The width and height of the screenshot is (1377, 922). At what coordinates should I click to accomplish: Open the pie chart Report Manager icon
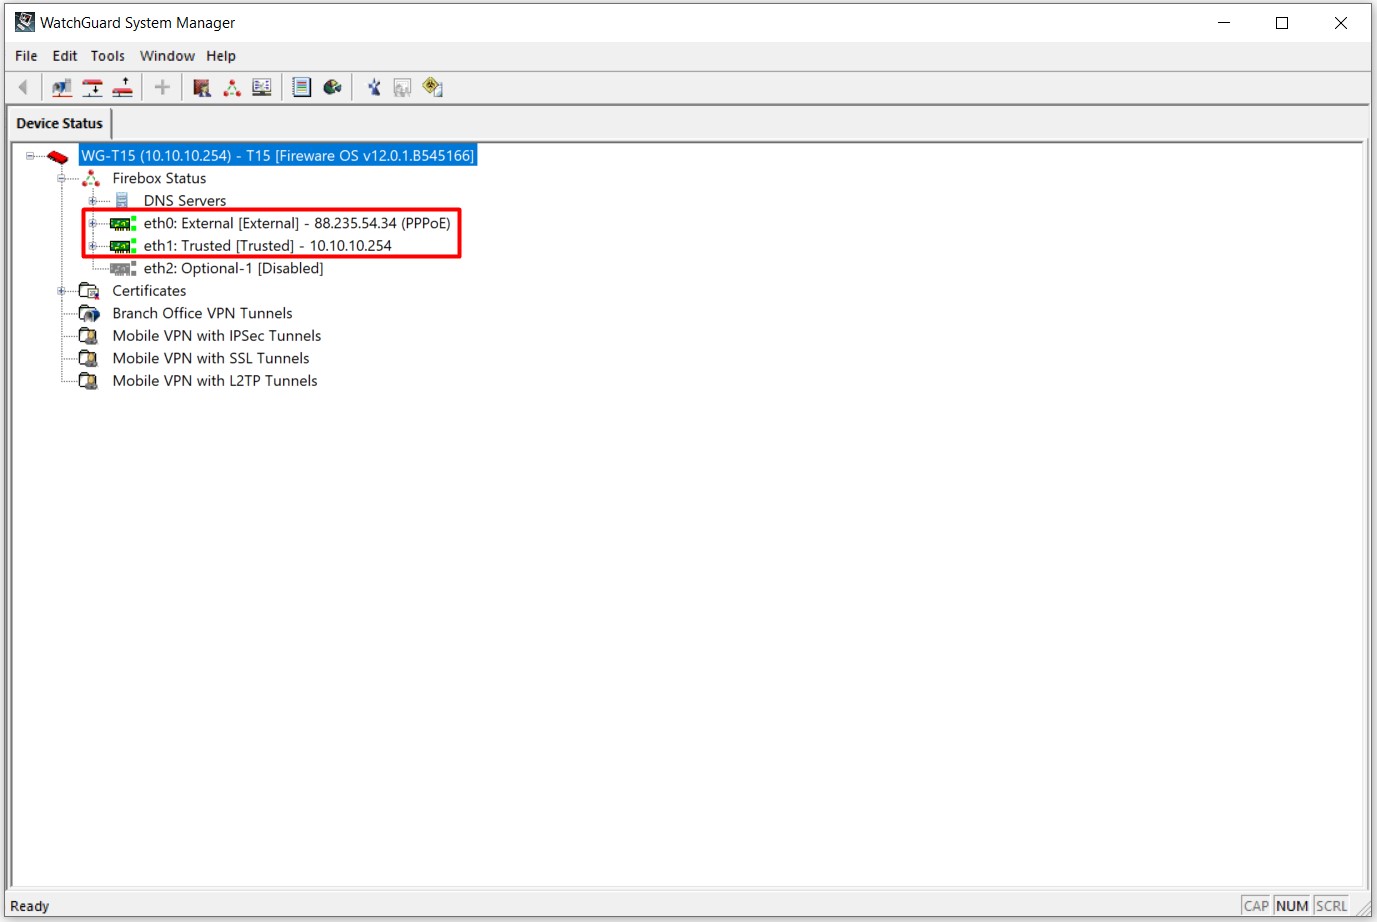(332, 87)
